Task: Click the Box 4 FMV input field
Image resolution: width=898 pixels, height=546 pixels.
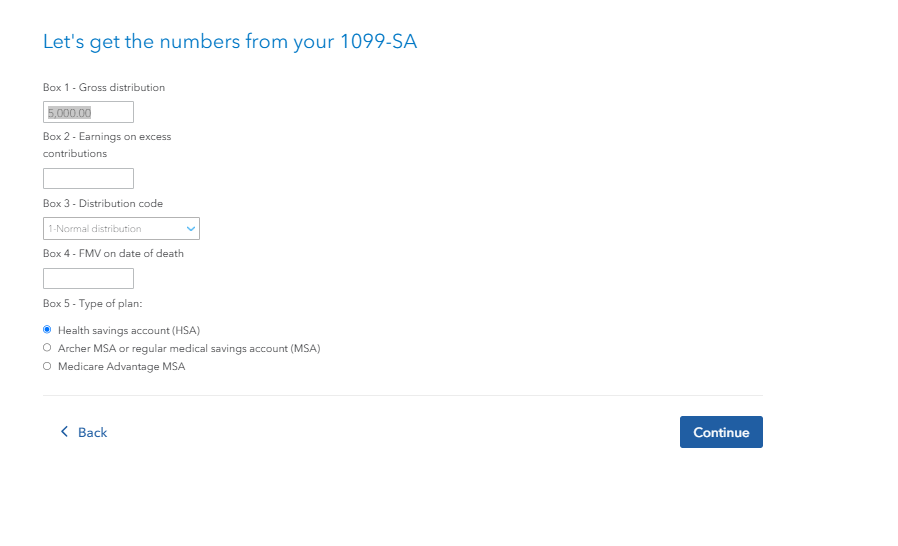Action: (88, 278)
